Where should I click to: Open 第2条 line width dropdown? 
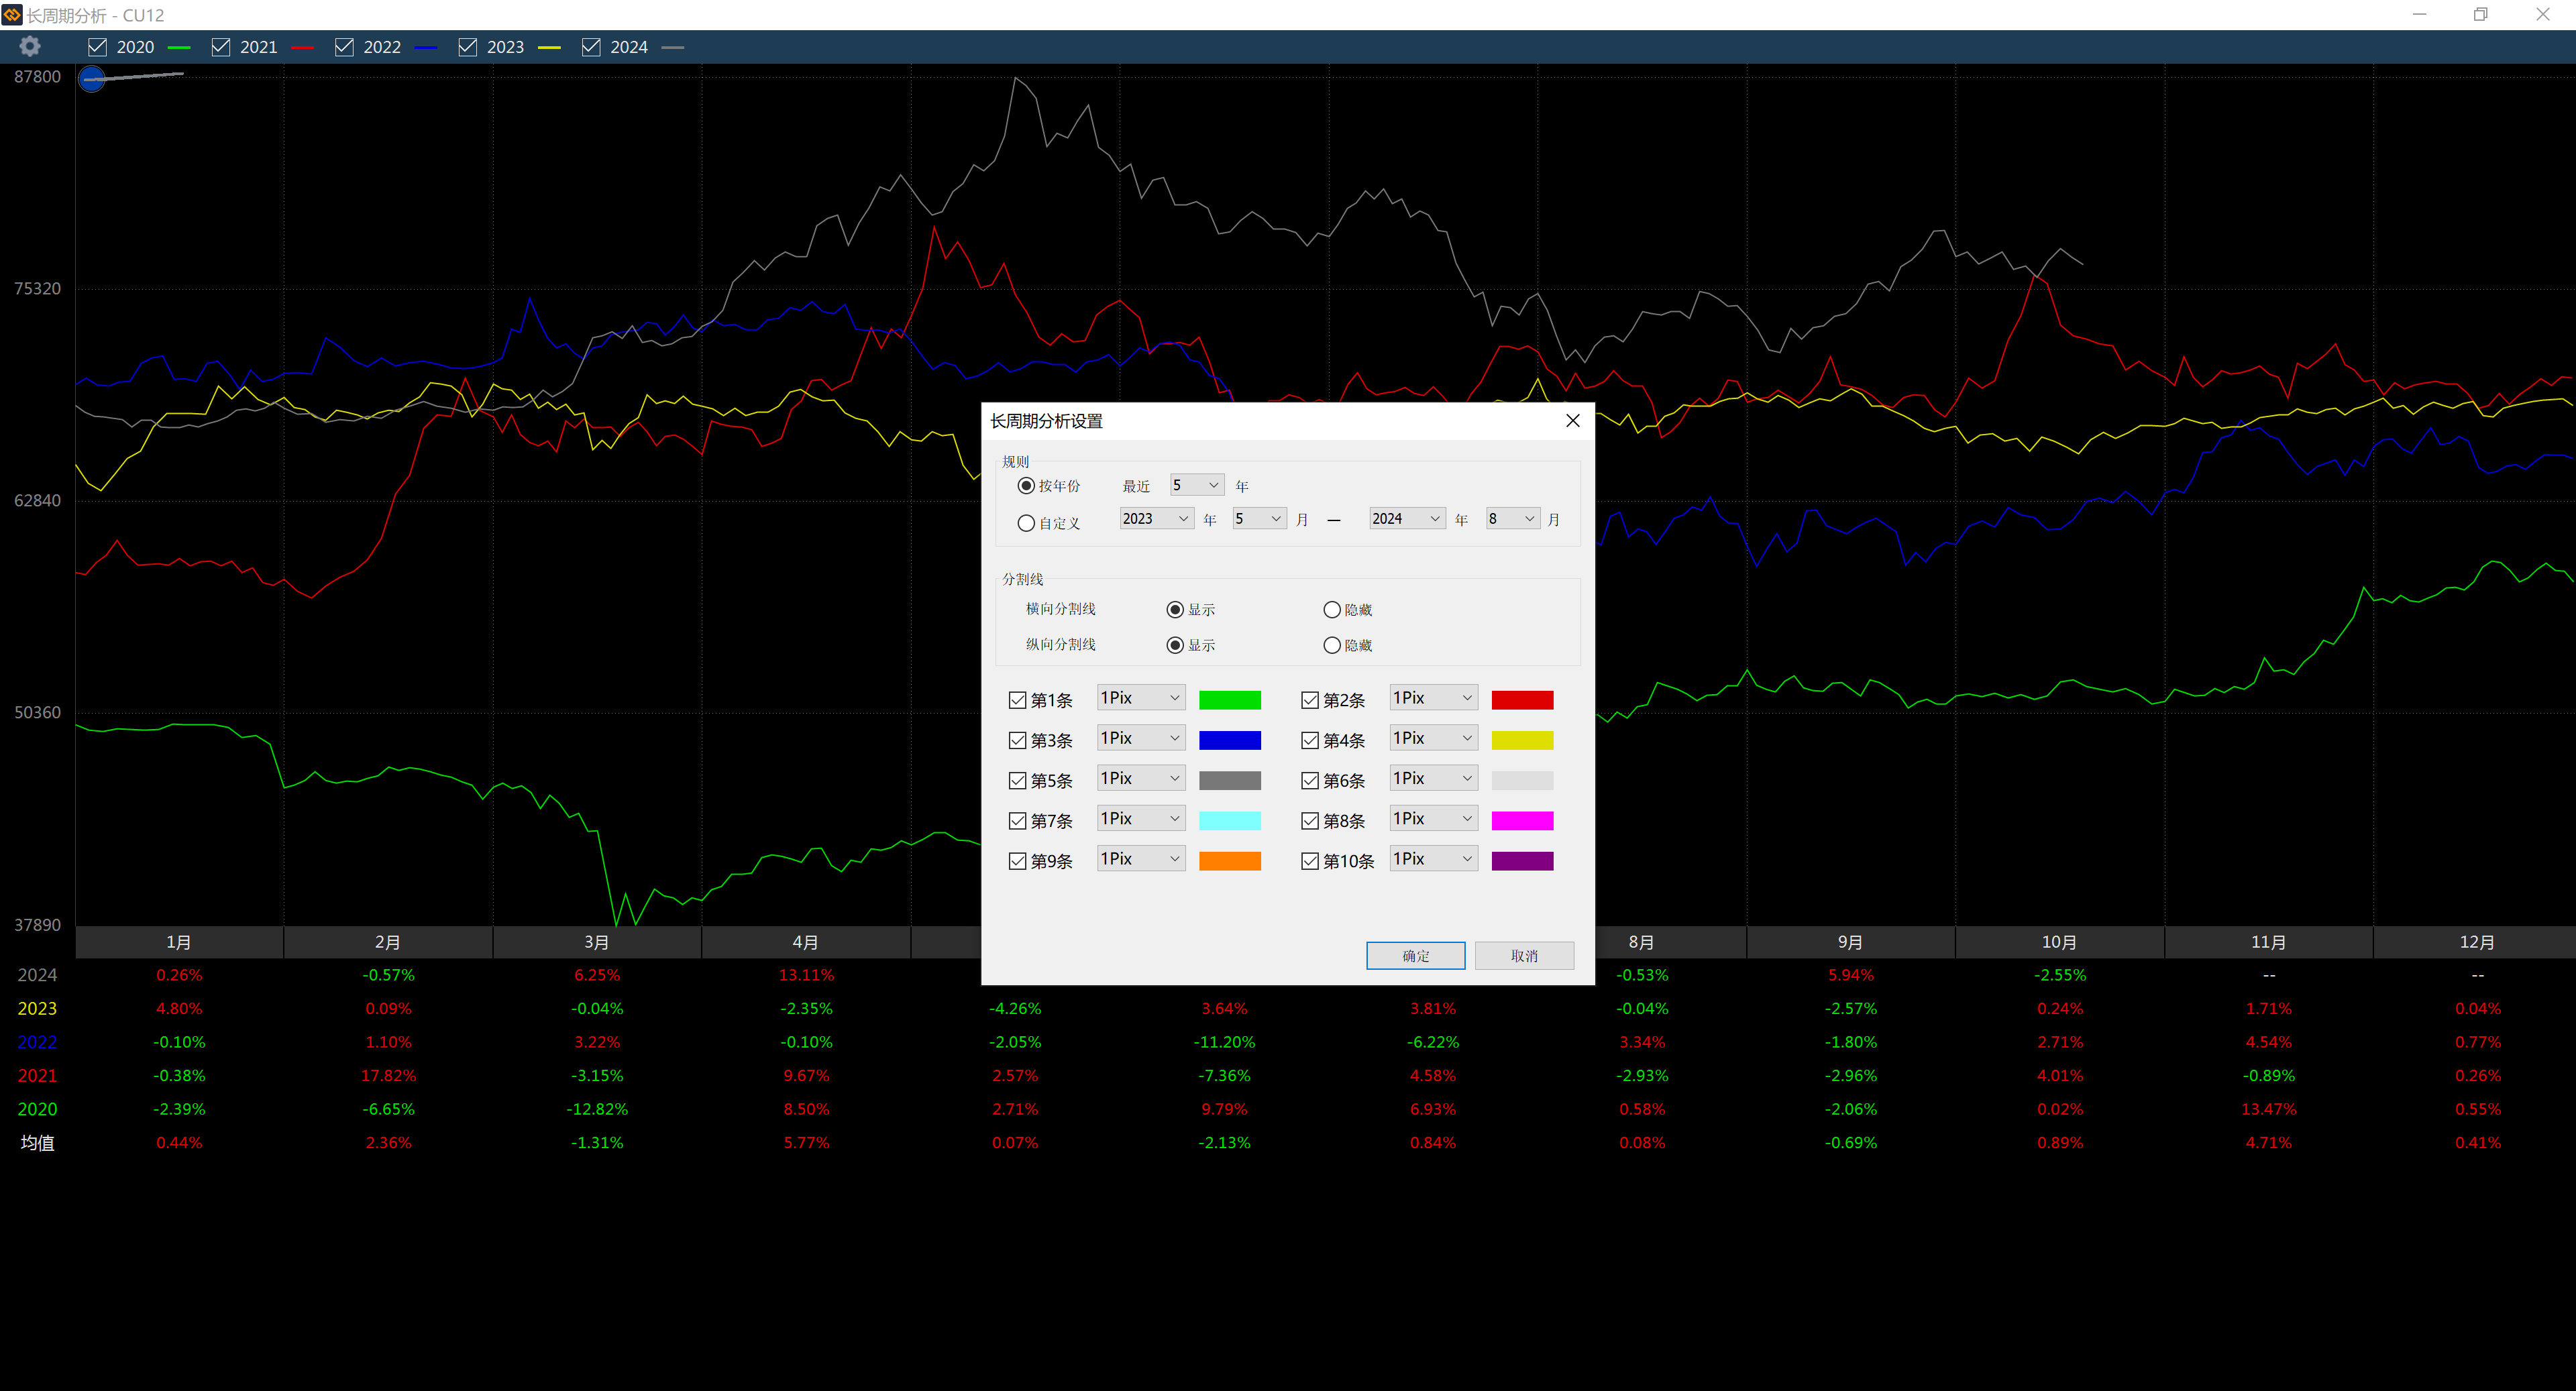(x=1434, y=698)
